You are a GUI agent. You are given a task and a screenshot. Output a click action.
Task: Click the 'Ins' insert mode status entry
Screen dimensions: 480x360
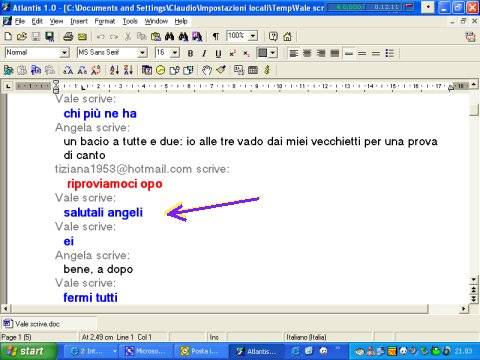pos(214,337)
